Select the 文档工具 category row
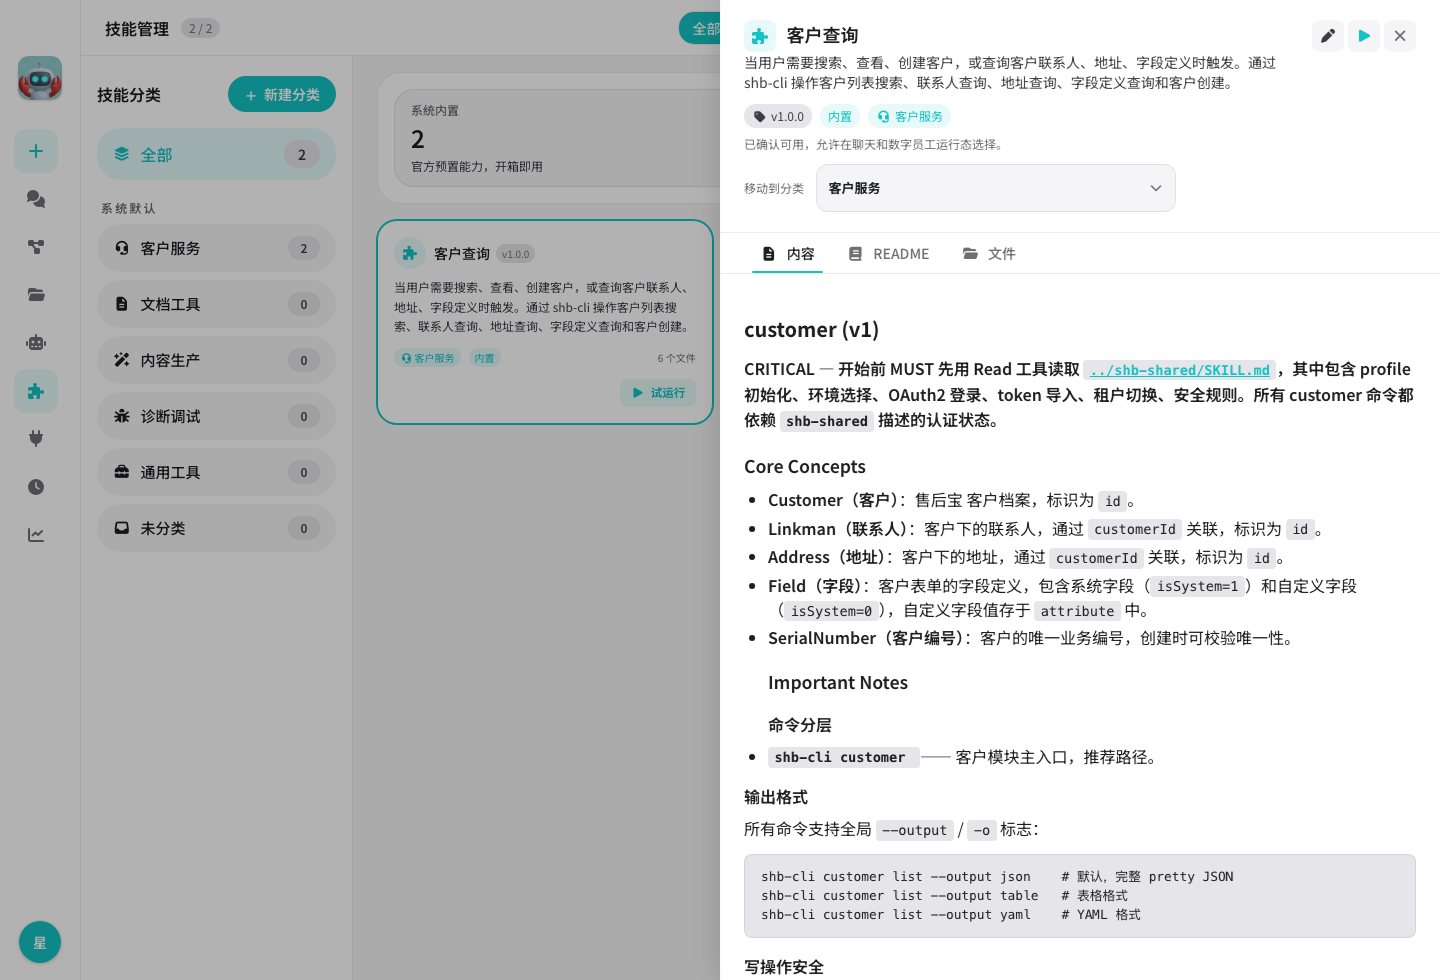This screenshot has width=1440, height=980. click(216, 304)
